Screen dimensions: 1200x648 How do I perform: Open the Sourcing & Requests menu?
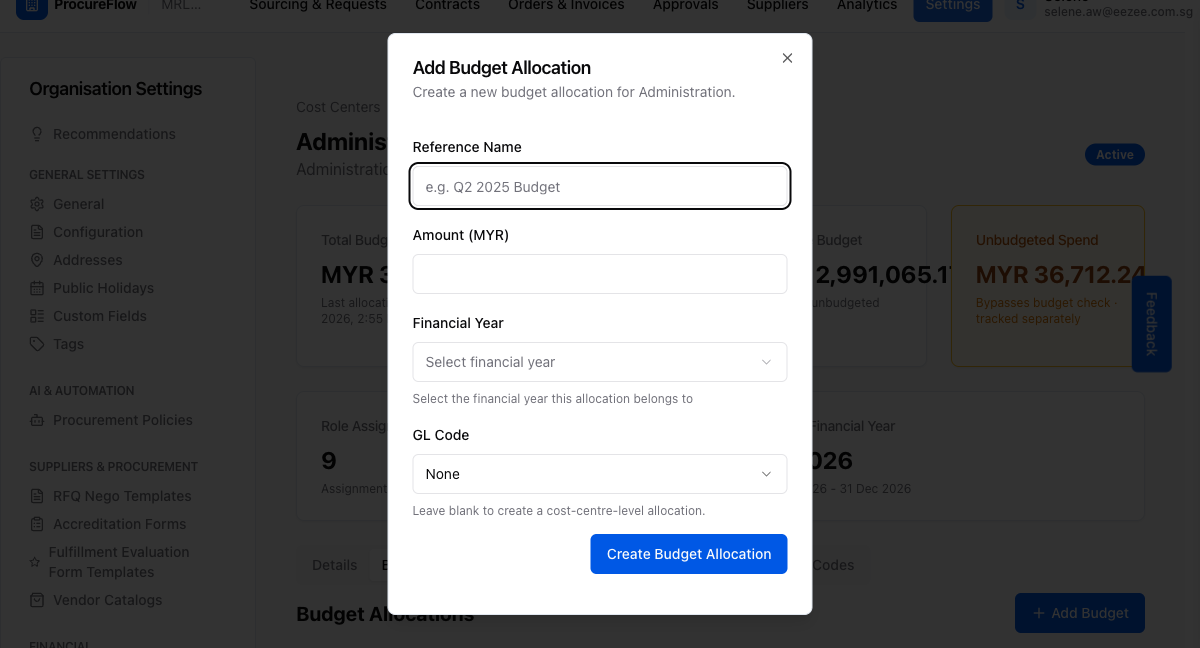[x=318, y=6]
